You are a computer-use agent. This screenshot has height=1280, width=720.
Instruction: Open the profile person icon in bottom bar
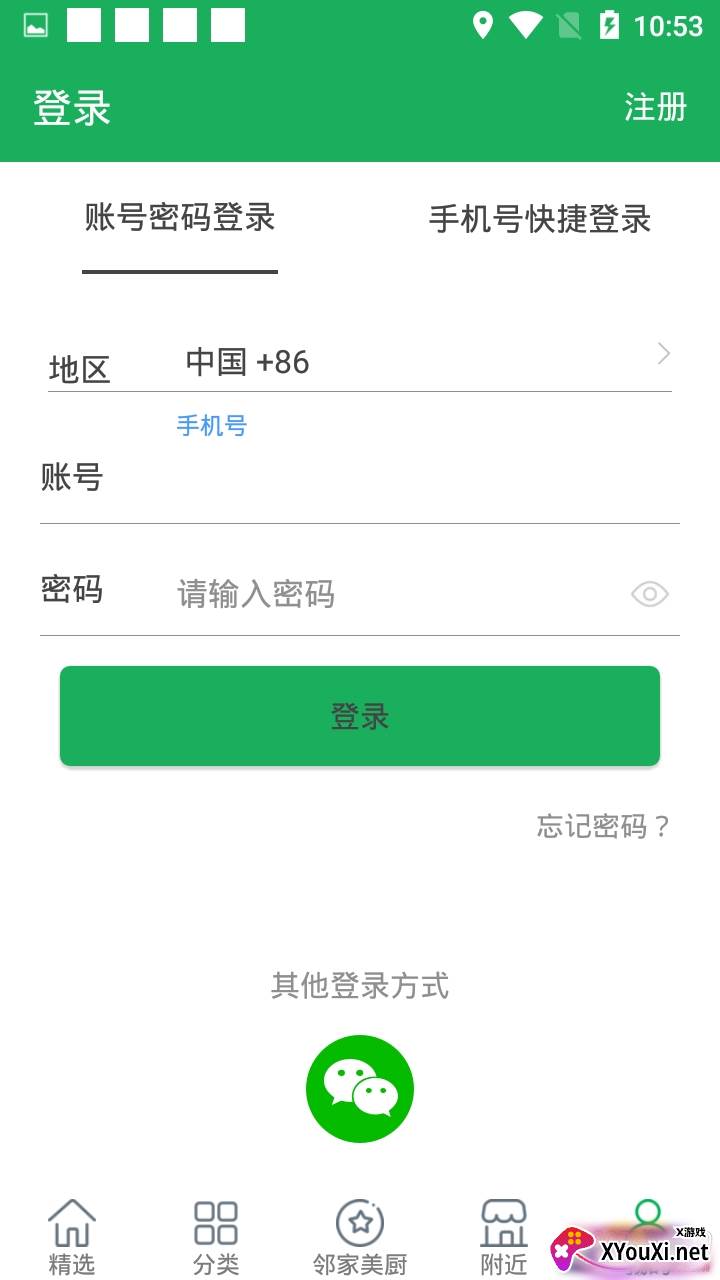point(647,1217)
